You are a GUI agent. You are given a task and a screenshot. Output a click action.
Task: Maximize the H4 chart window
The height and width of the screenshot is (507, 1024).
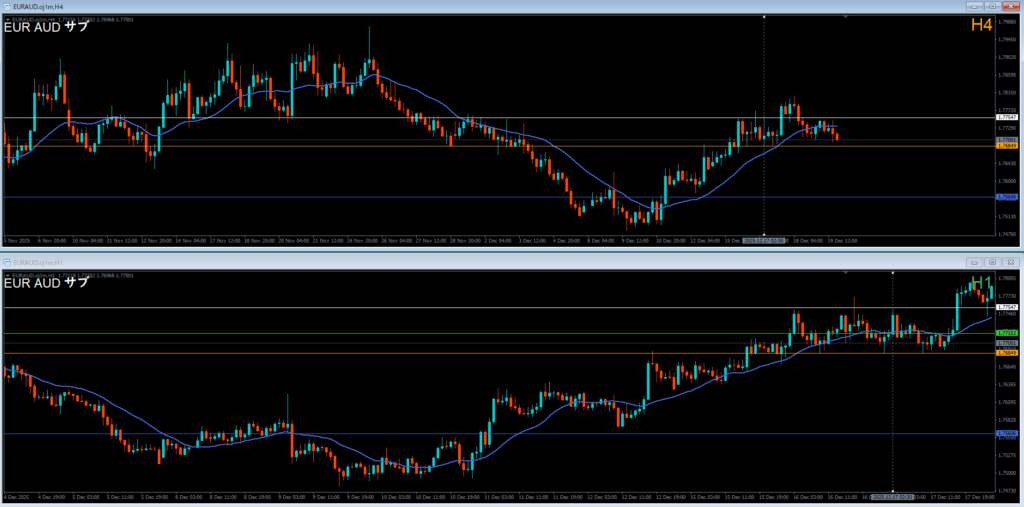click(x=991, y=6)
